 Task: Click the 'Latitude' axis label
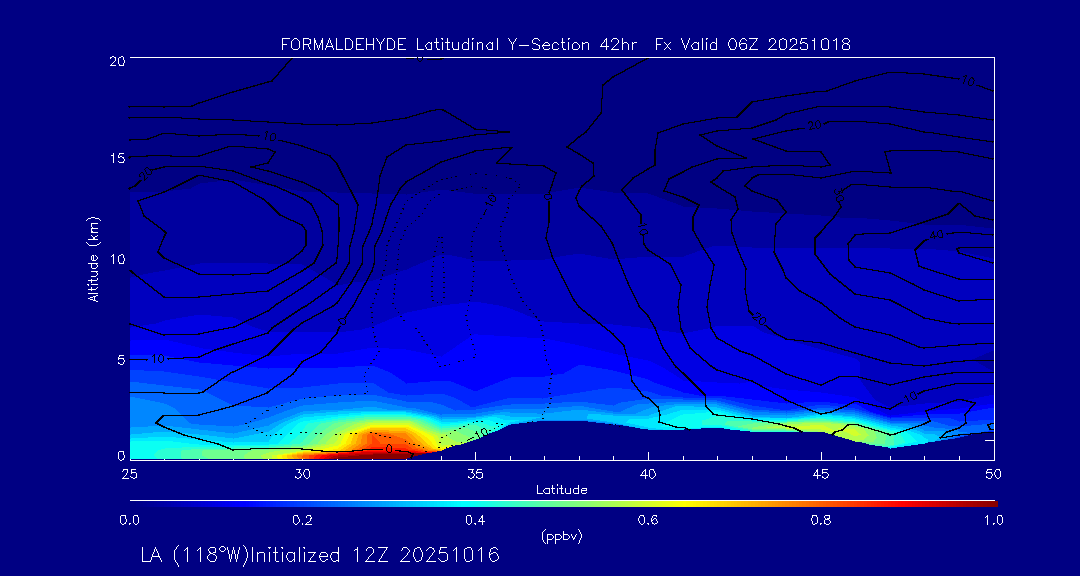(561, 491)
